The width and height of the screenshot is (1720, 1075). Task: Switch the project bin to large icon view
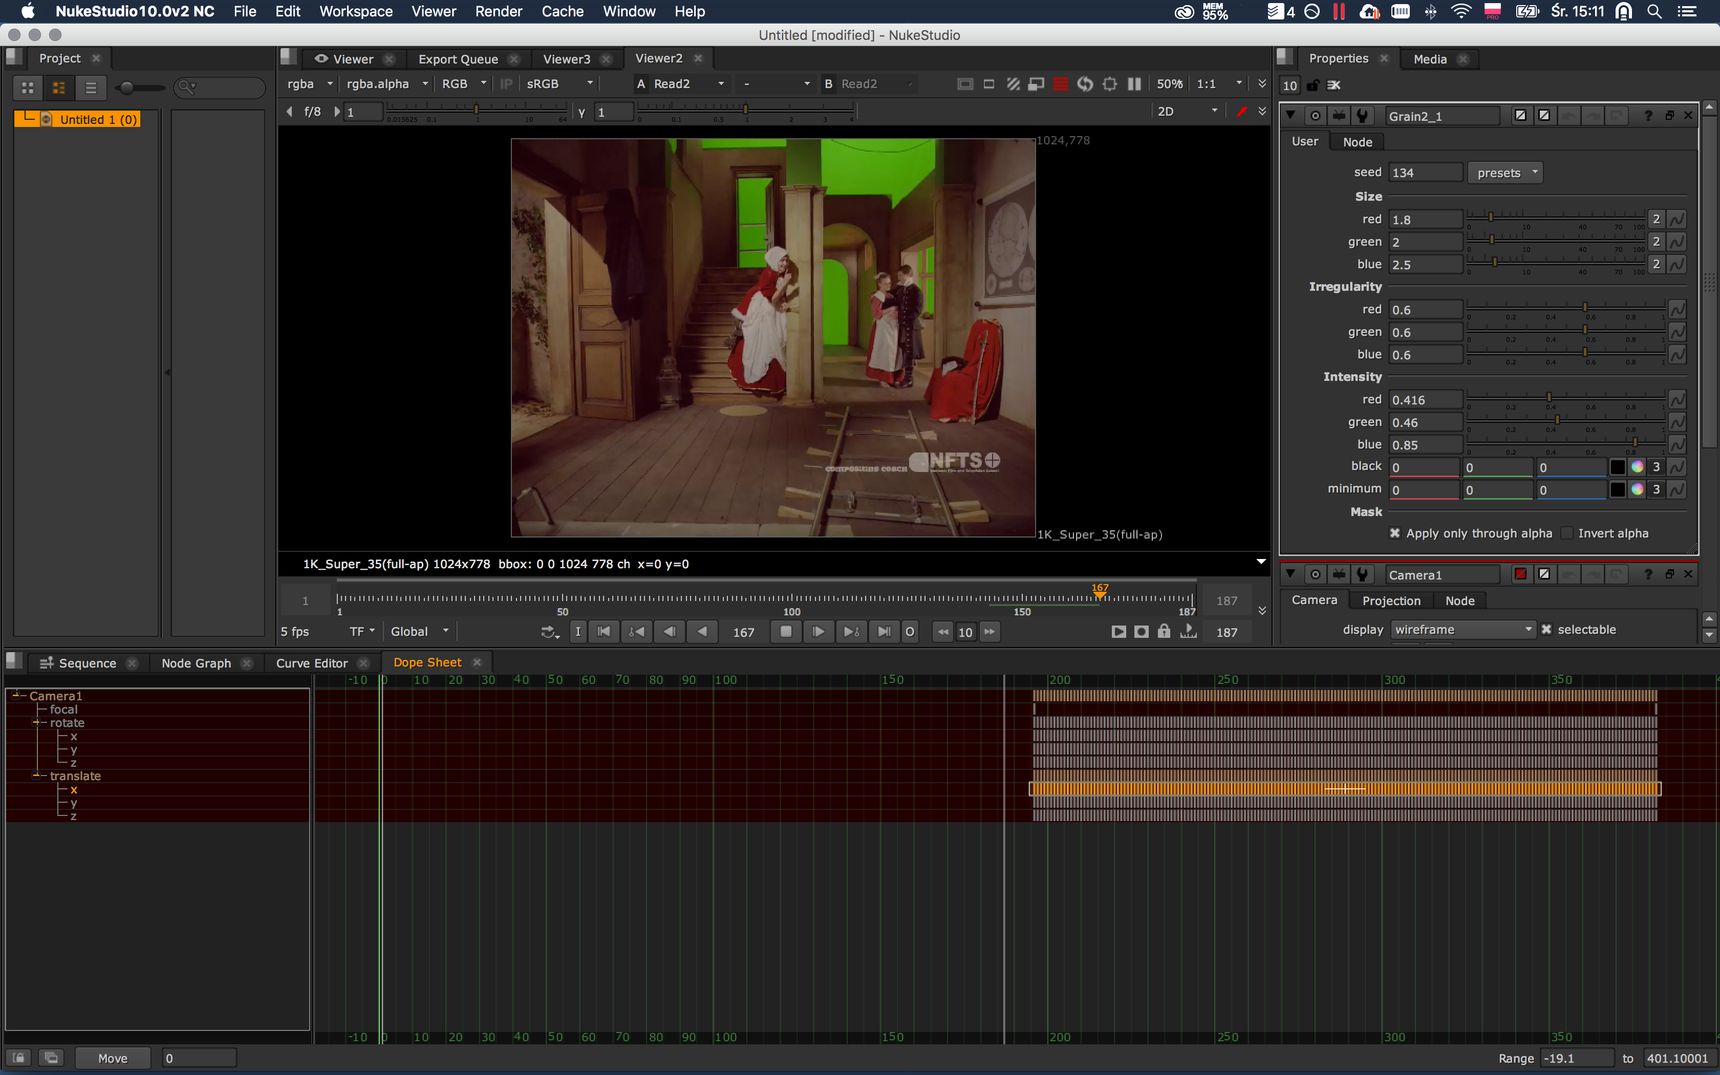[x=28, y=88]
